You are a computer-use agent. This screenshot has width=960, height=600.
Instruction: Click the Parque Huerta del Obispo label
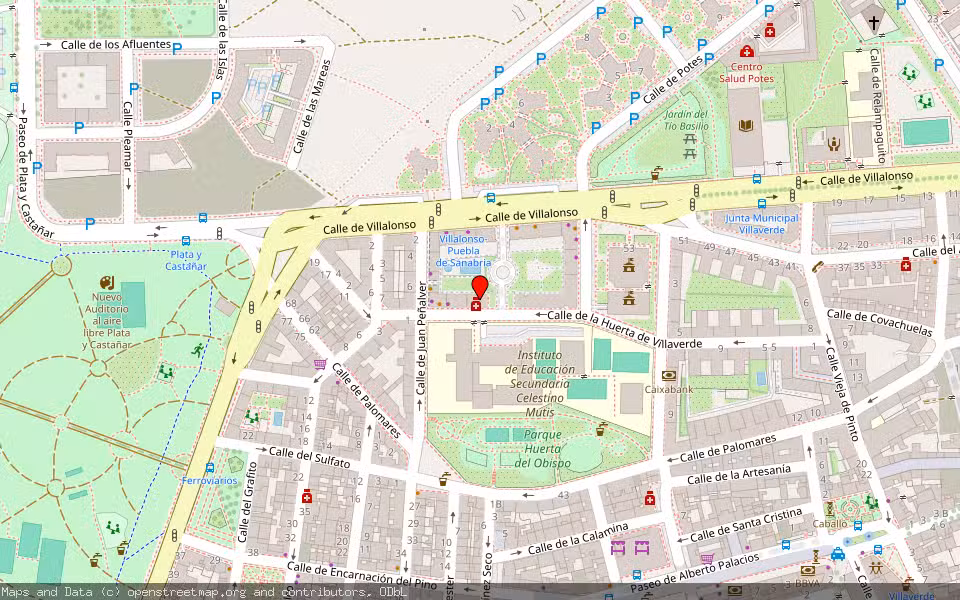[x=542, y=449]
